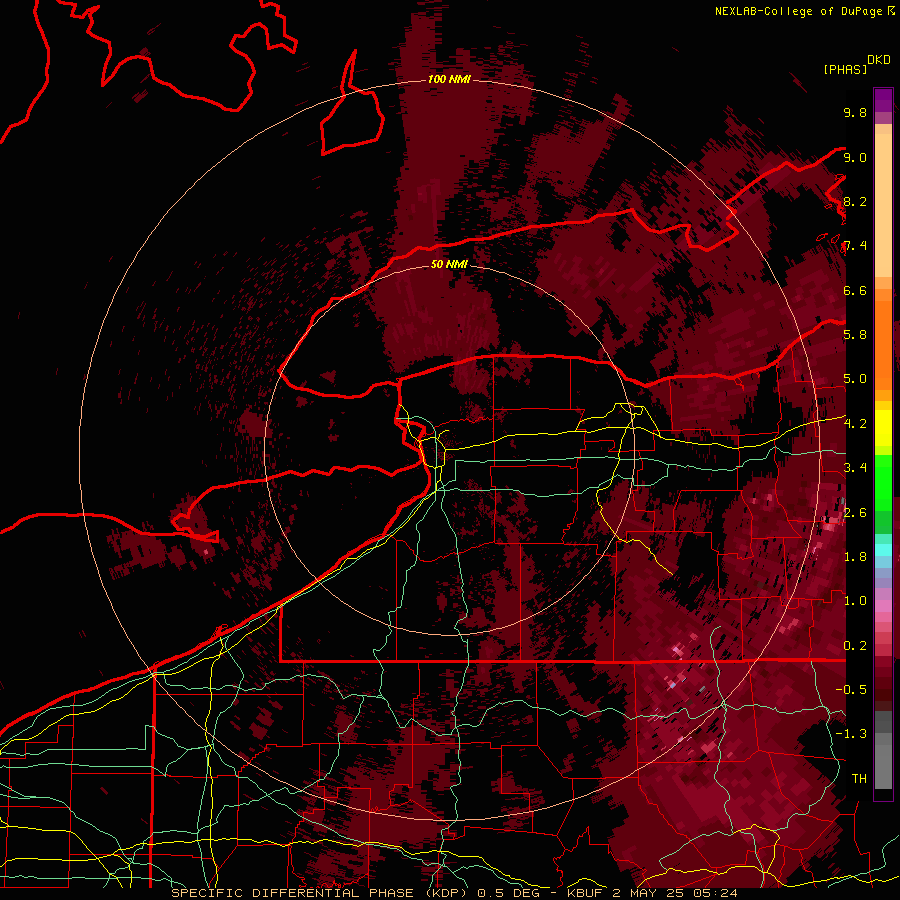Click the 5.0 scale value

(x=855, y=379)
